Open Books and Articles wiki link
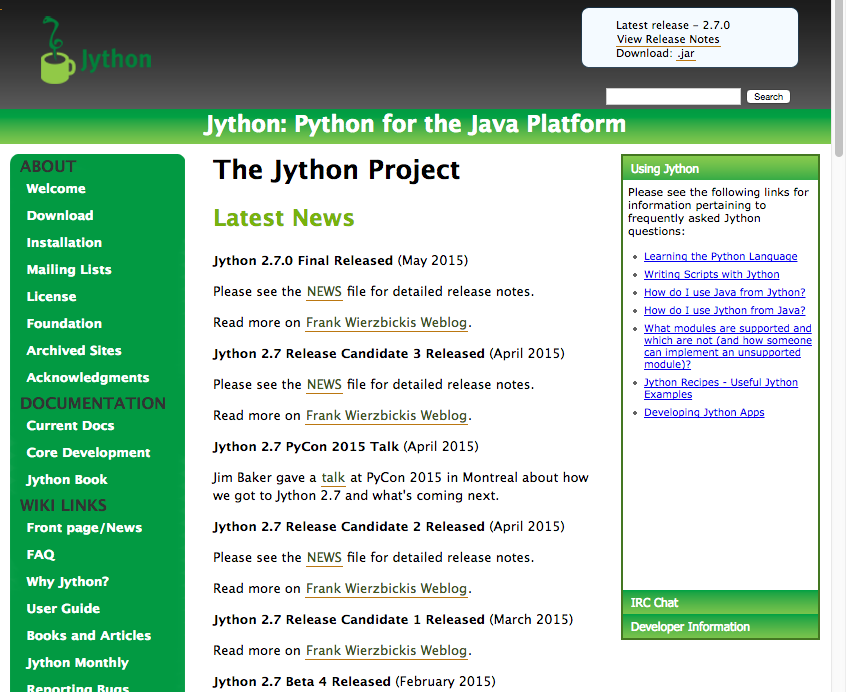The width and height of the screenshot is (846, 692). 88,635
